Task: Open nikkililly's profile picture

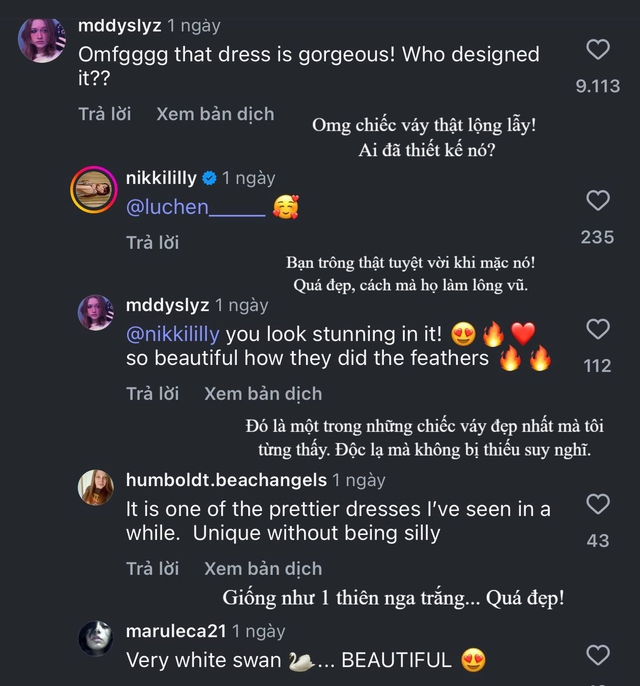Action: point(94,187)
